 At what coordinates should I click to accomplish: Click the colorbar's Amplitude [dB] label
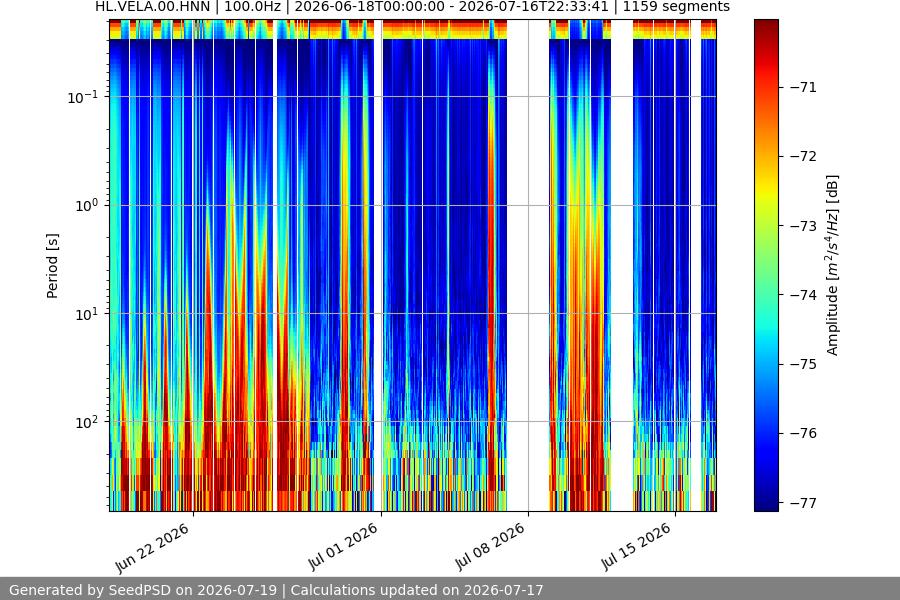[832, 265]
